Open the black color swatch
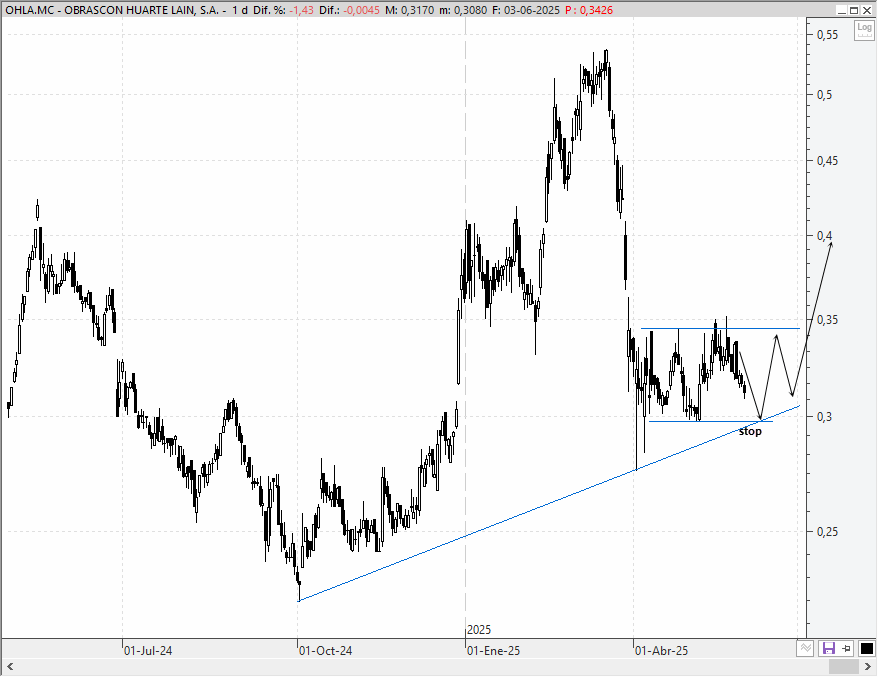Screen dimensions: 878x677 866,648
